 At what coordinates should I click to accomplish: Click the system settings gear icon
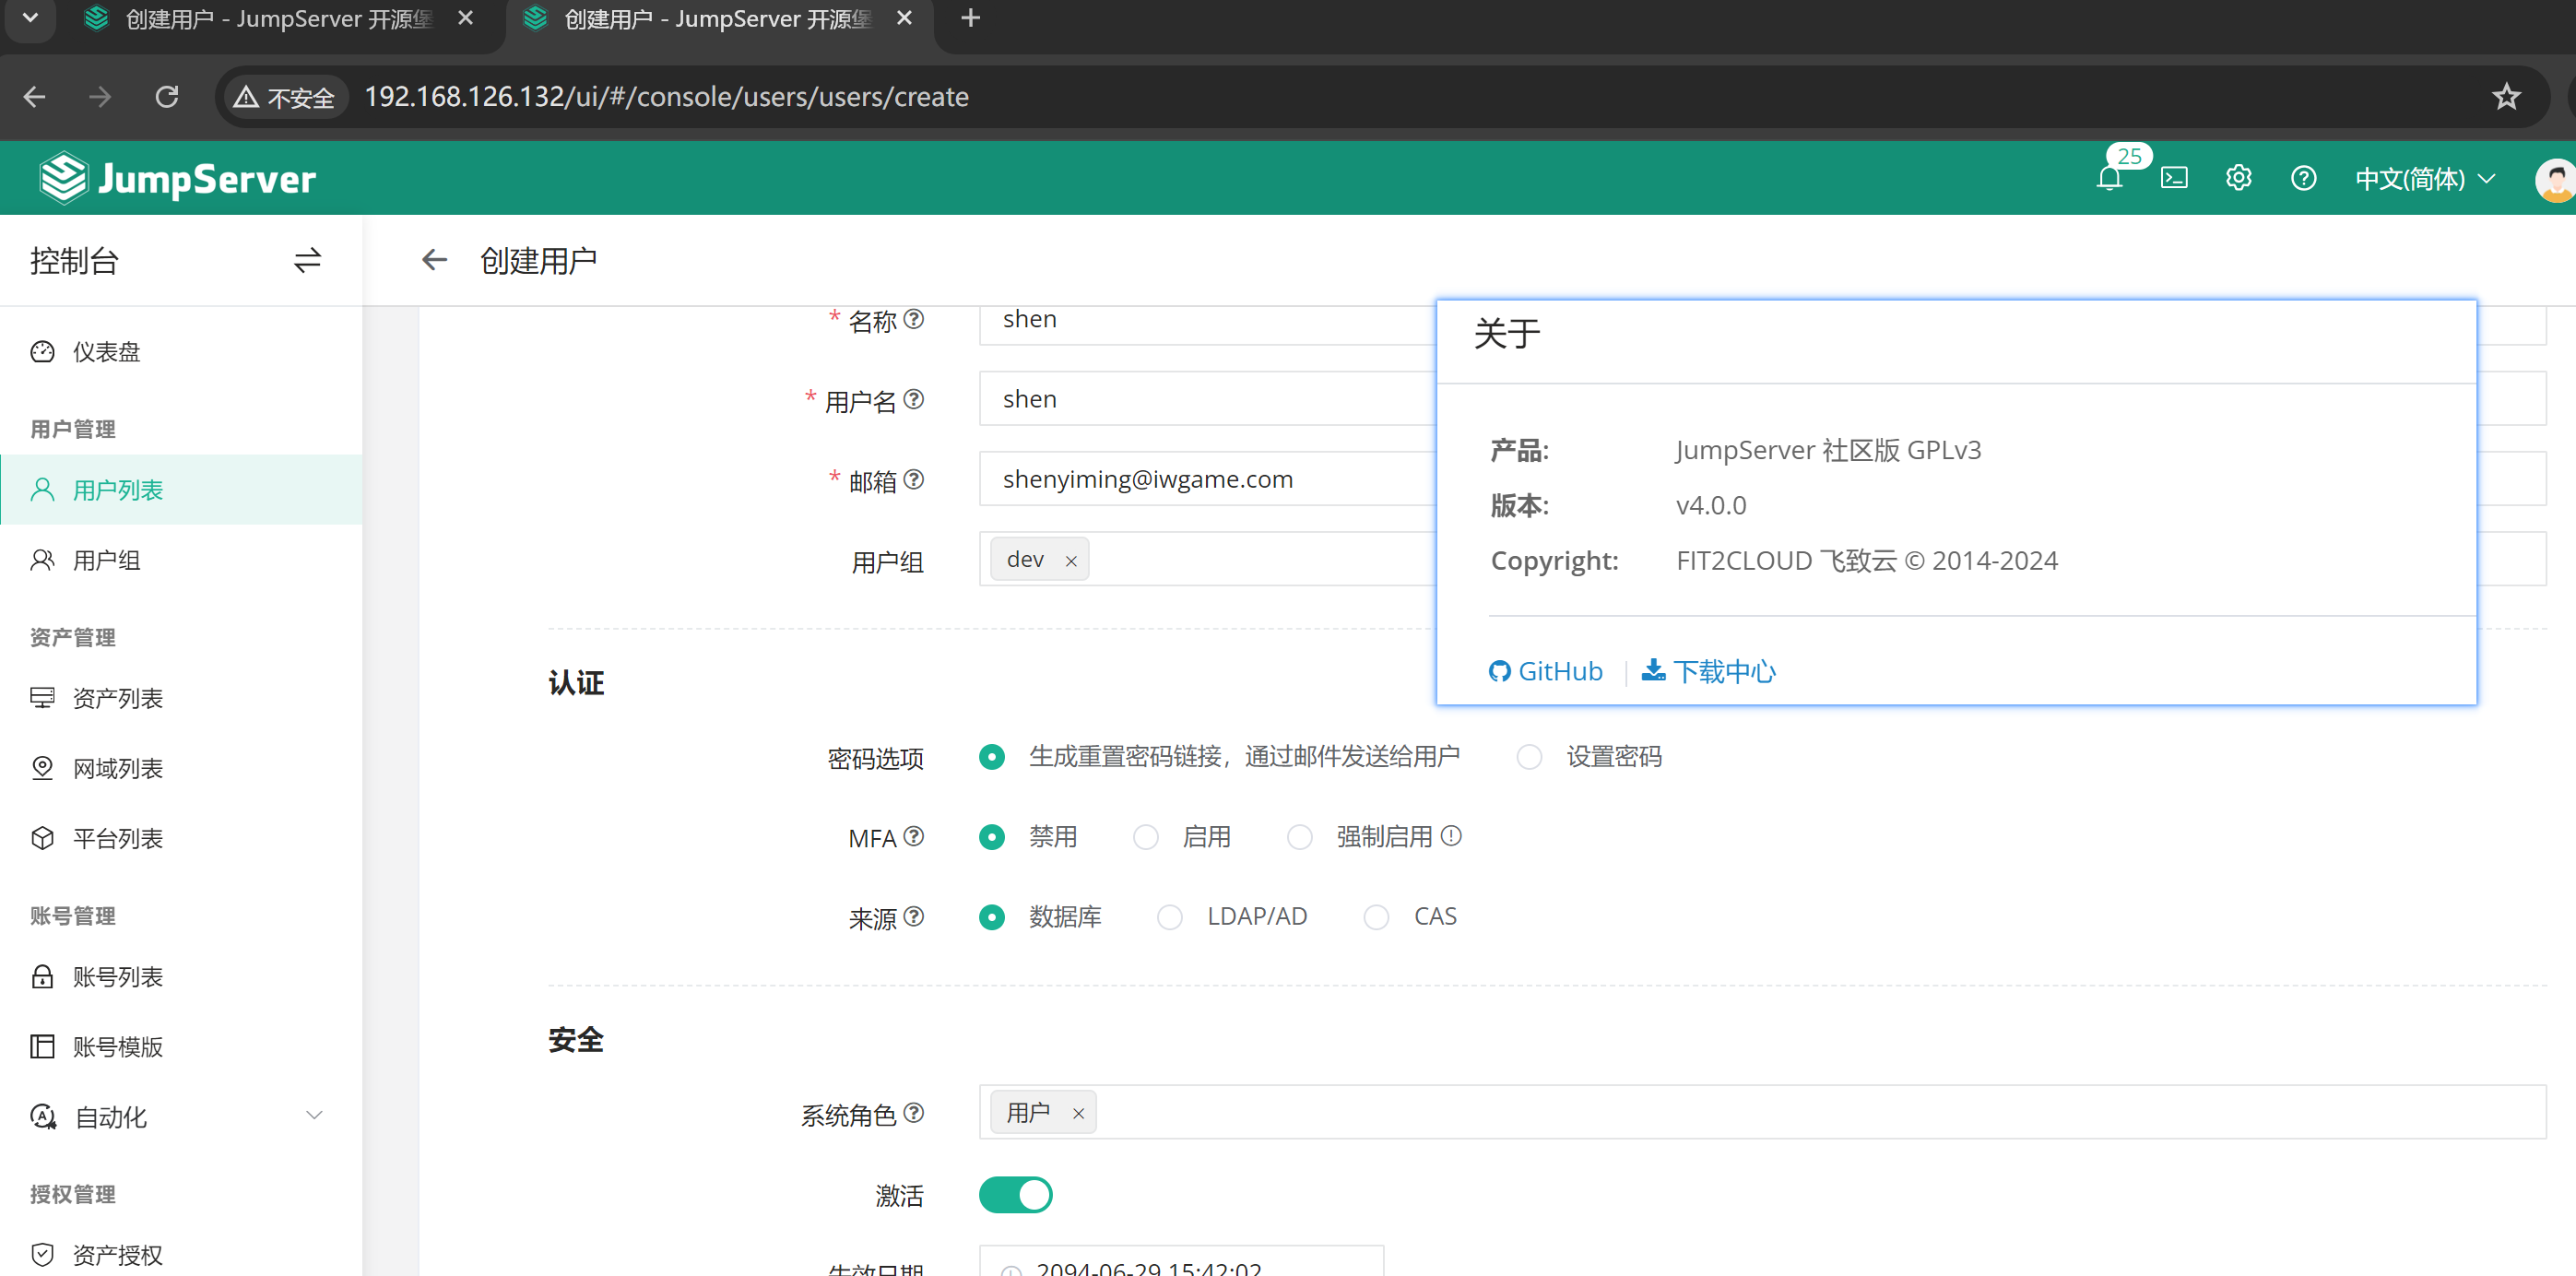click(2238, 179)
